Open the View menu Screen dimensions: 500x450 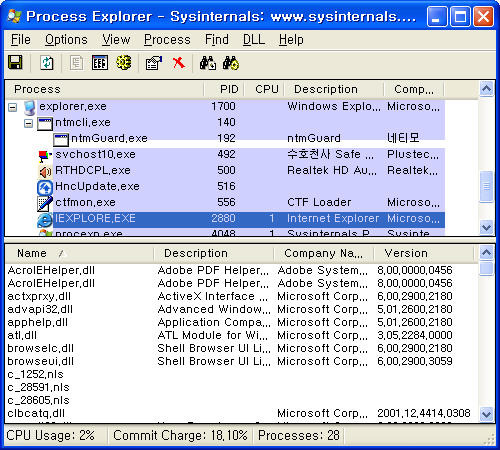point(116,40)
